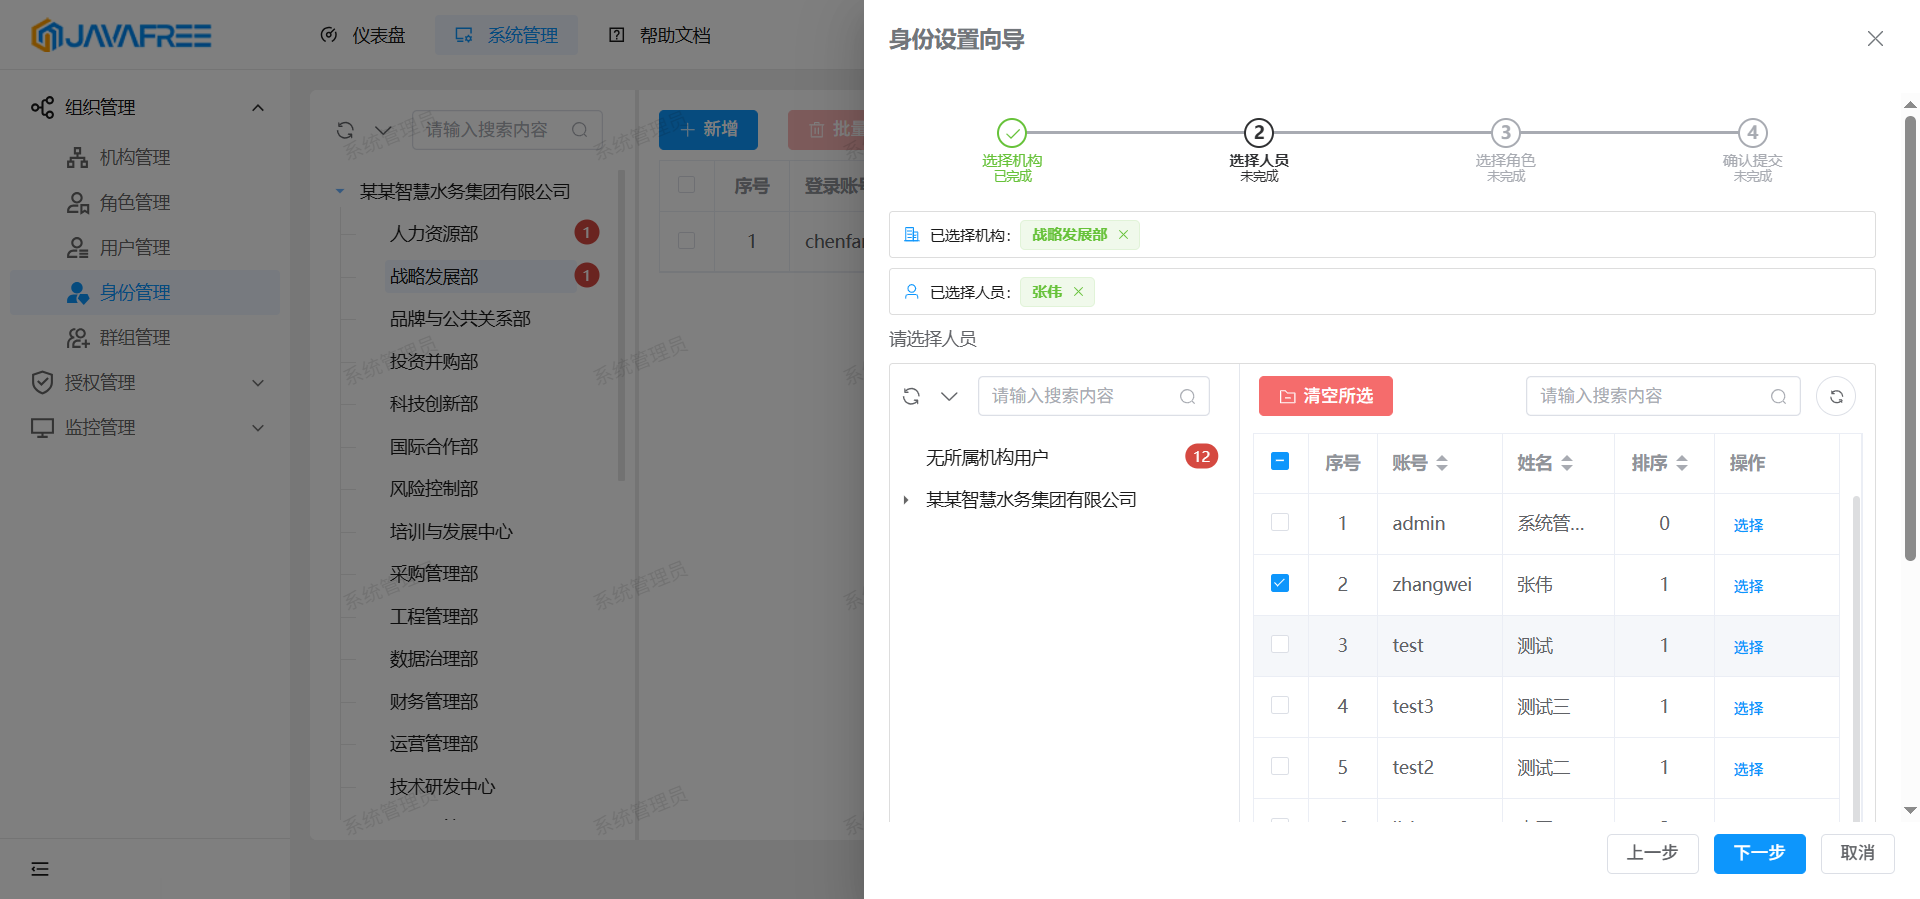Remove the 张伟 selected person tag
The image size is (1920, 899).
1078,292
